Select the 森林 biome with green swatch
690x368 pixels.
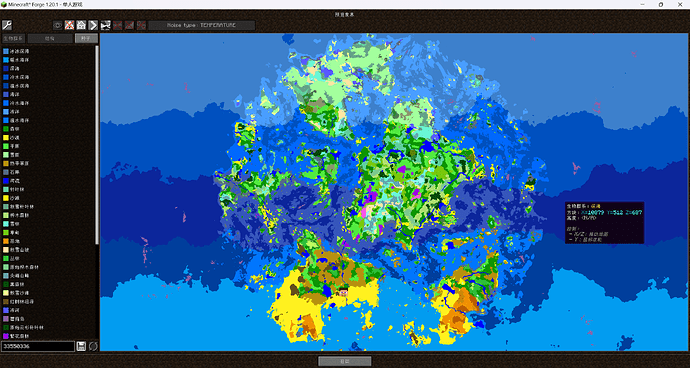click(48, 129)
